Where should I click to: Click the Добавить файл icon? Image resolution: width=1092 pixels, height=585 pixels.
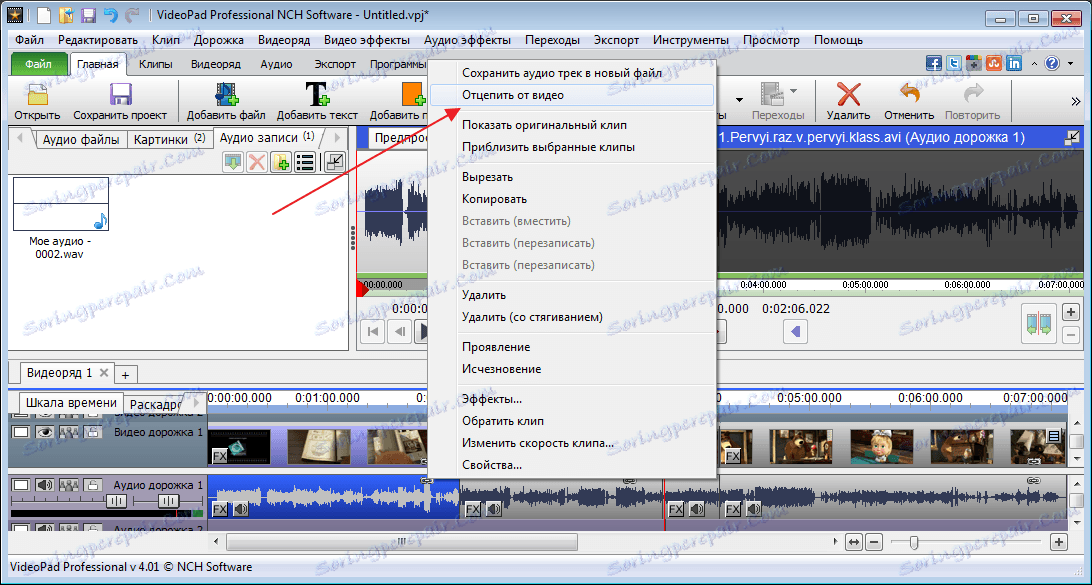pos(226,94)
